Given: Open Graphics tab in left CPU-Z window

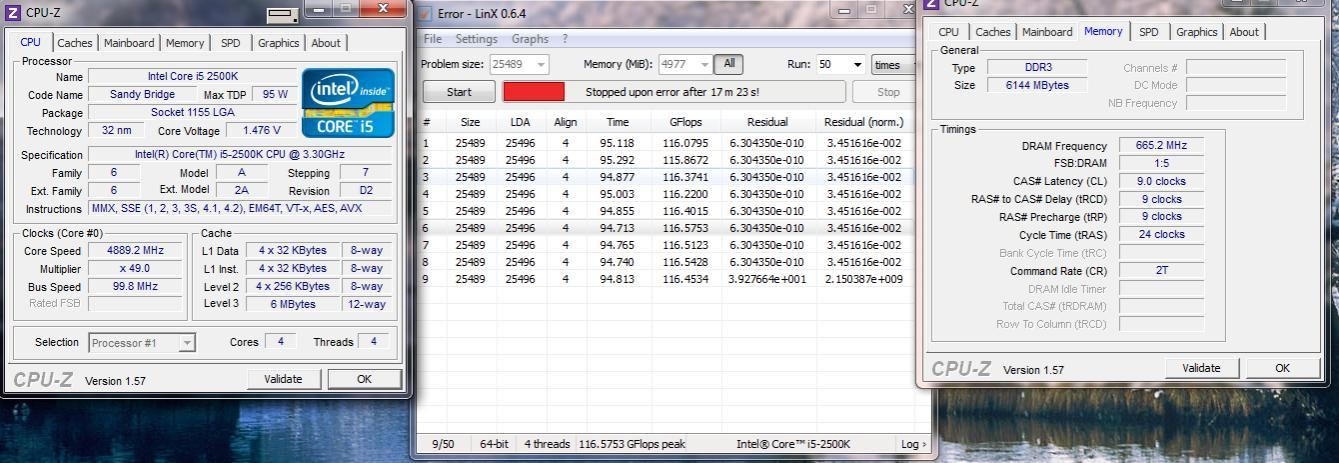Looking at the screenshot, I should coord(278,43).
